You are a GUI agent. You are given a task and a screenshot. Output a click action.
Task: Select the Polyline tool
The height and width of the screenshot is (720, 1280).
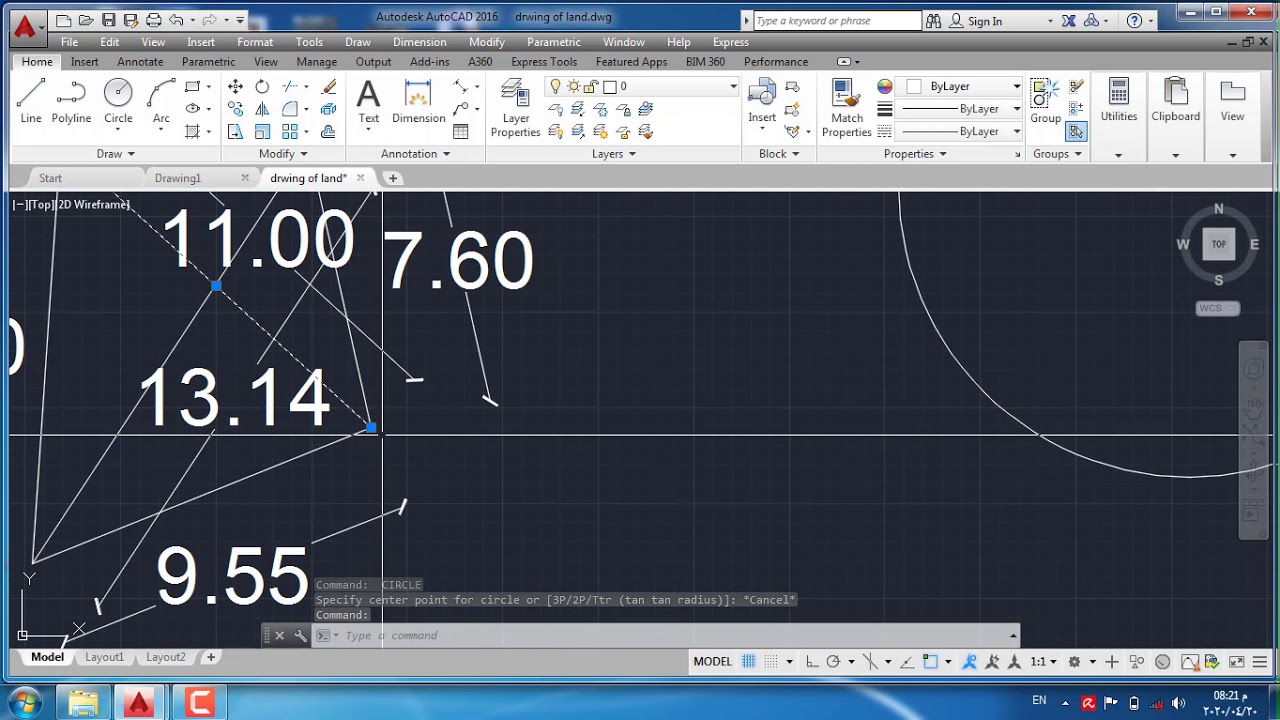[x=71, y=103]
